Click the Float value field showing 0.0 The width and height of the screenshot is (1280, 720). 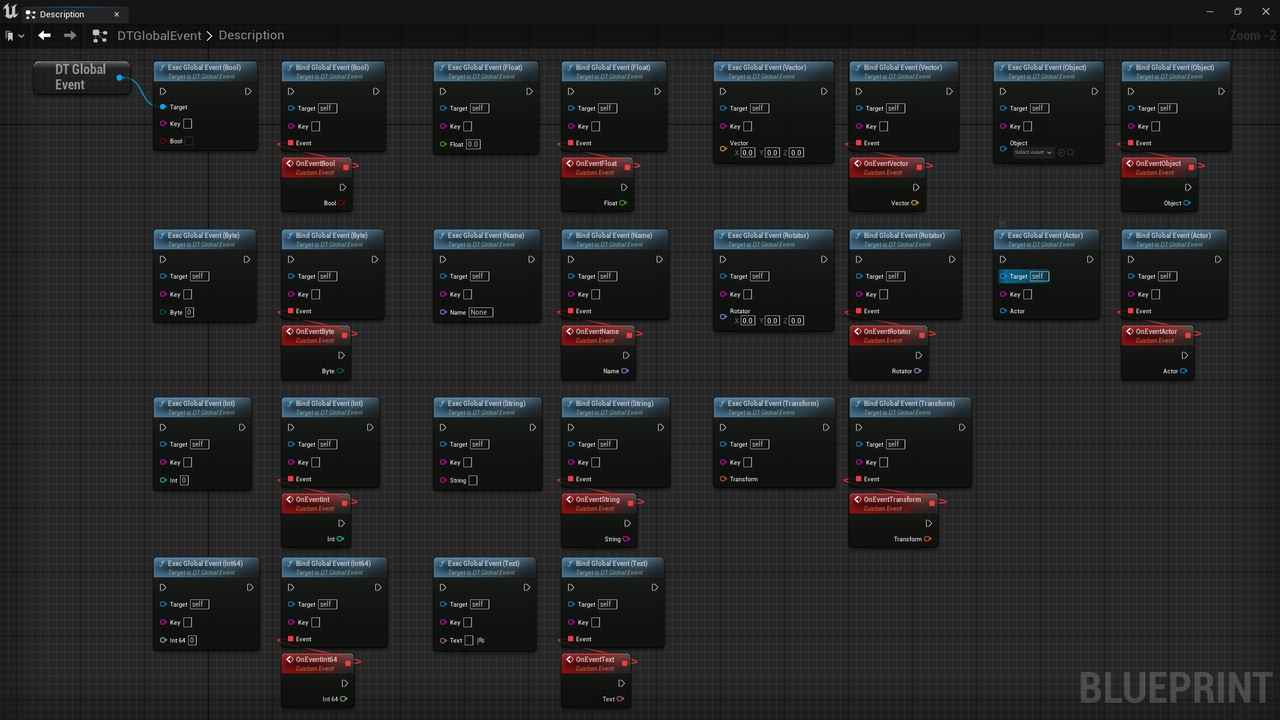[x=473, y=144]
